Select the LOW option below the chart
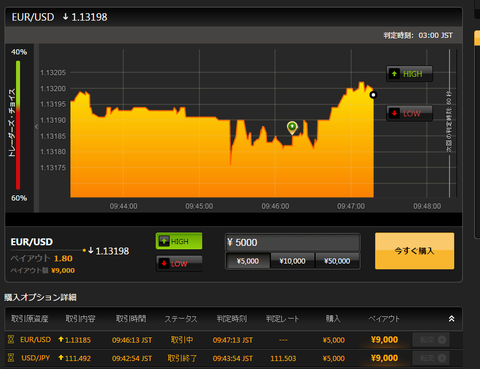This screenshot has height=369, width=480. (179, 264)
